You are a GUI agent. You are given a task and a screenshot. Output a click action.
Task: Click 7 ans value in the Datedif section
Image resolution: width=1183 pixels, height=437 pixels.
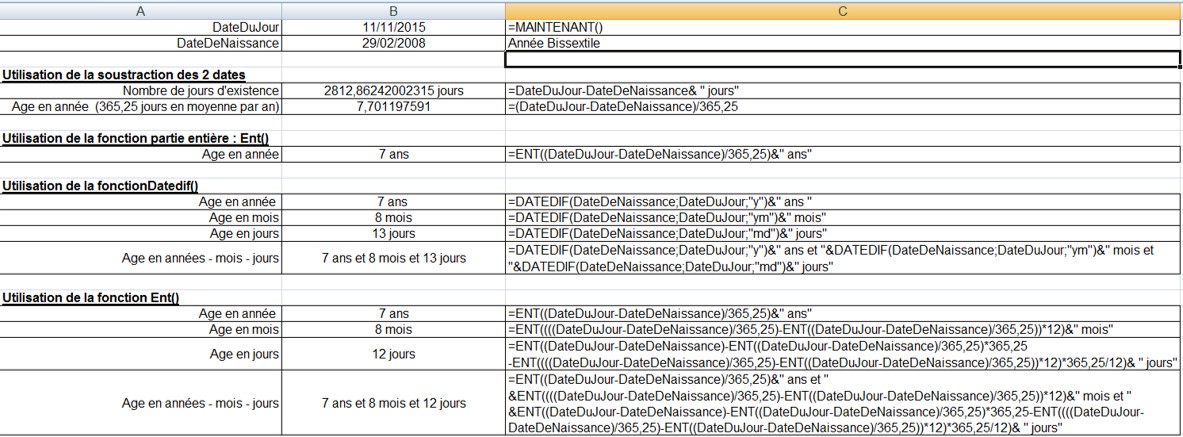click(393, 202)
